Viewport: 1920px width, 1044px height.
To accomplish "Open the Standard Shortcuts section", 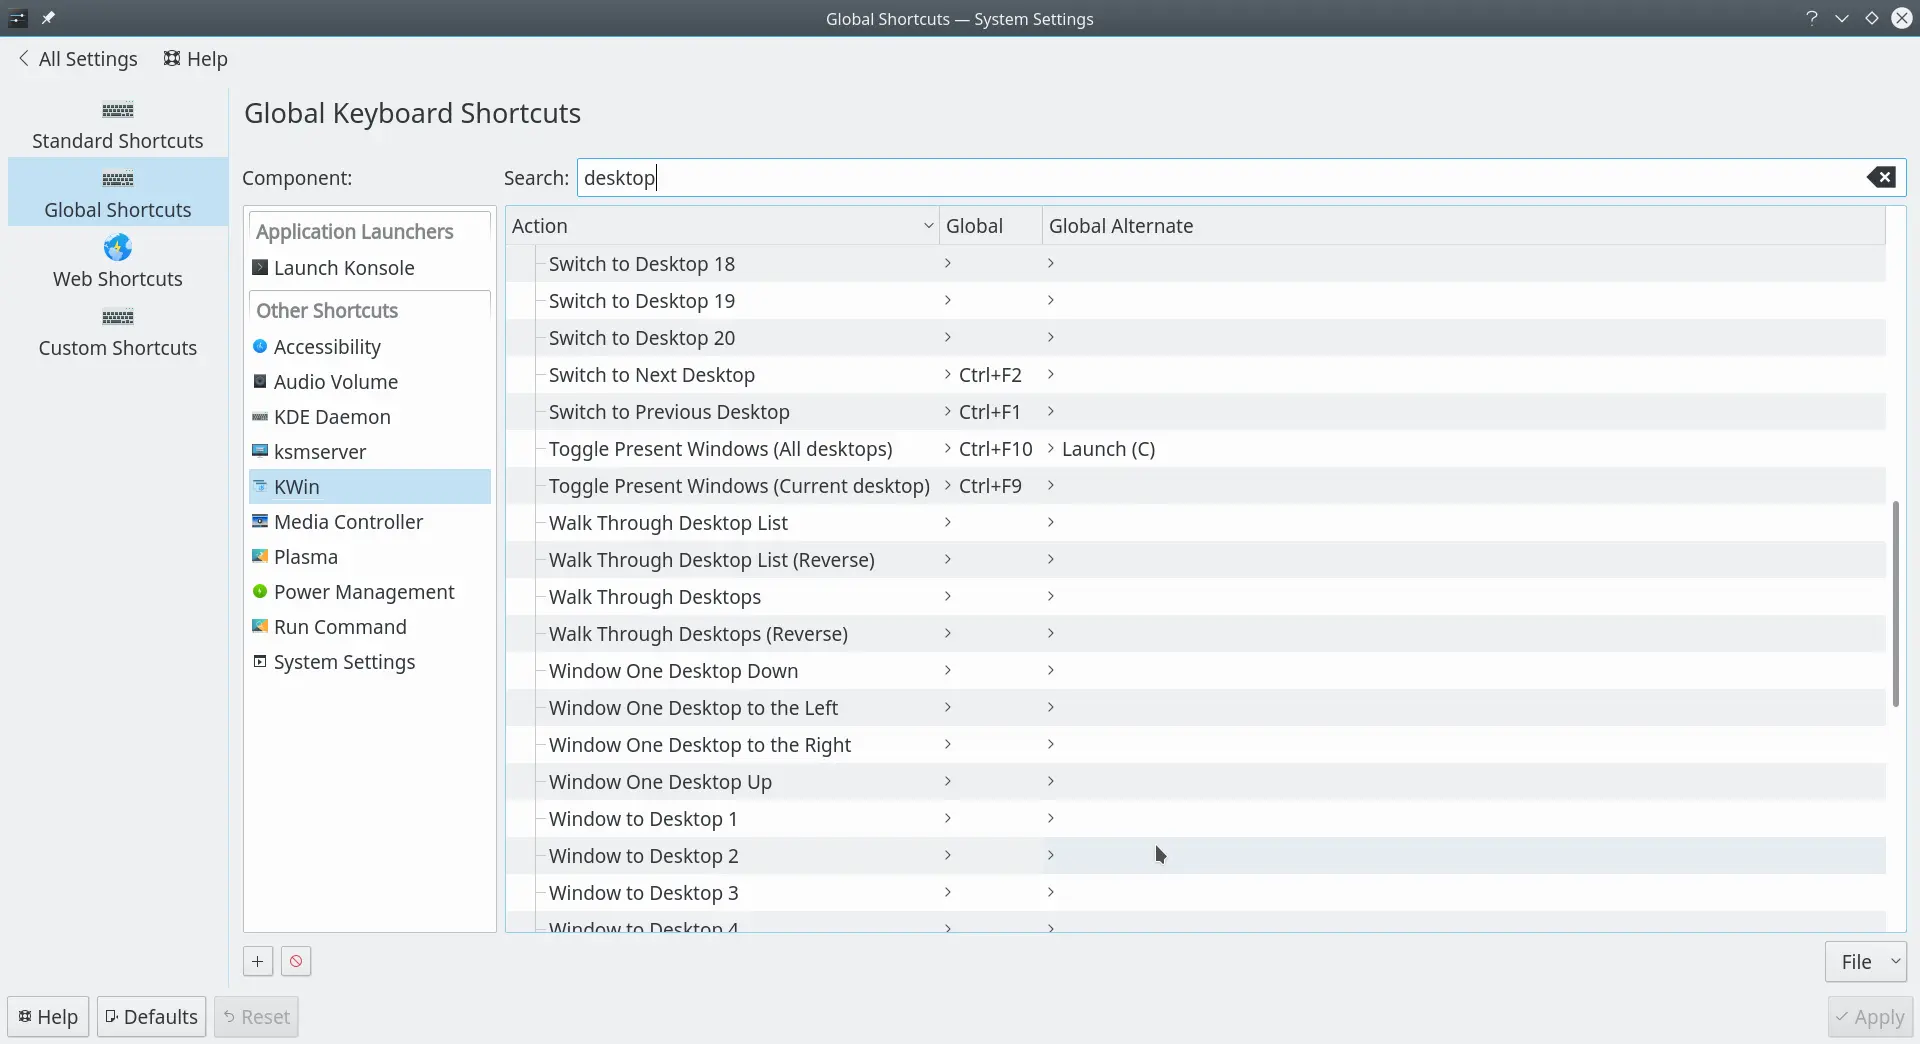I will point(118,124).
